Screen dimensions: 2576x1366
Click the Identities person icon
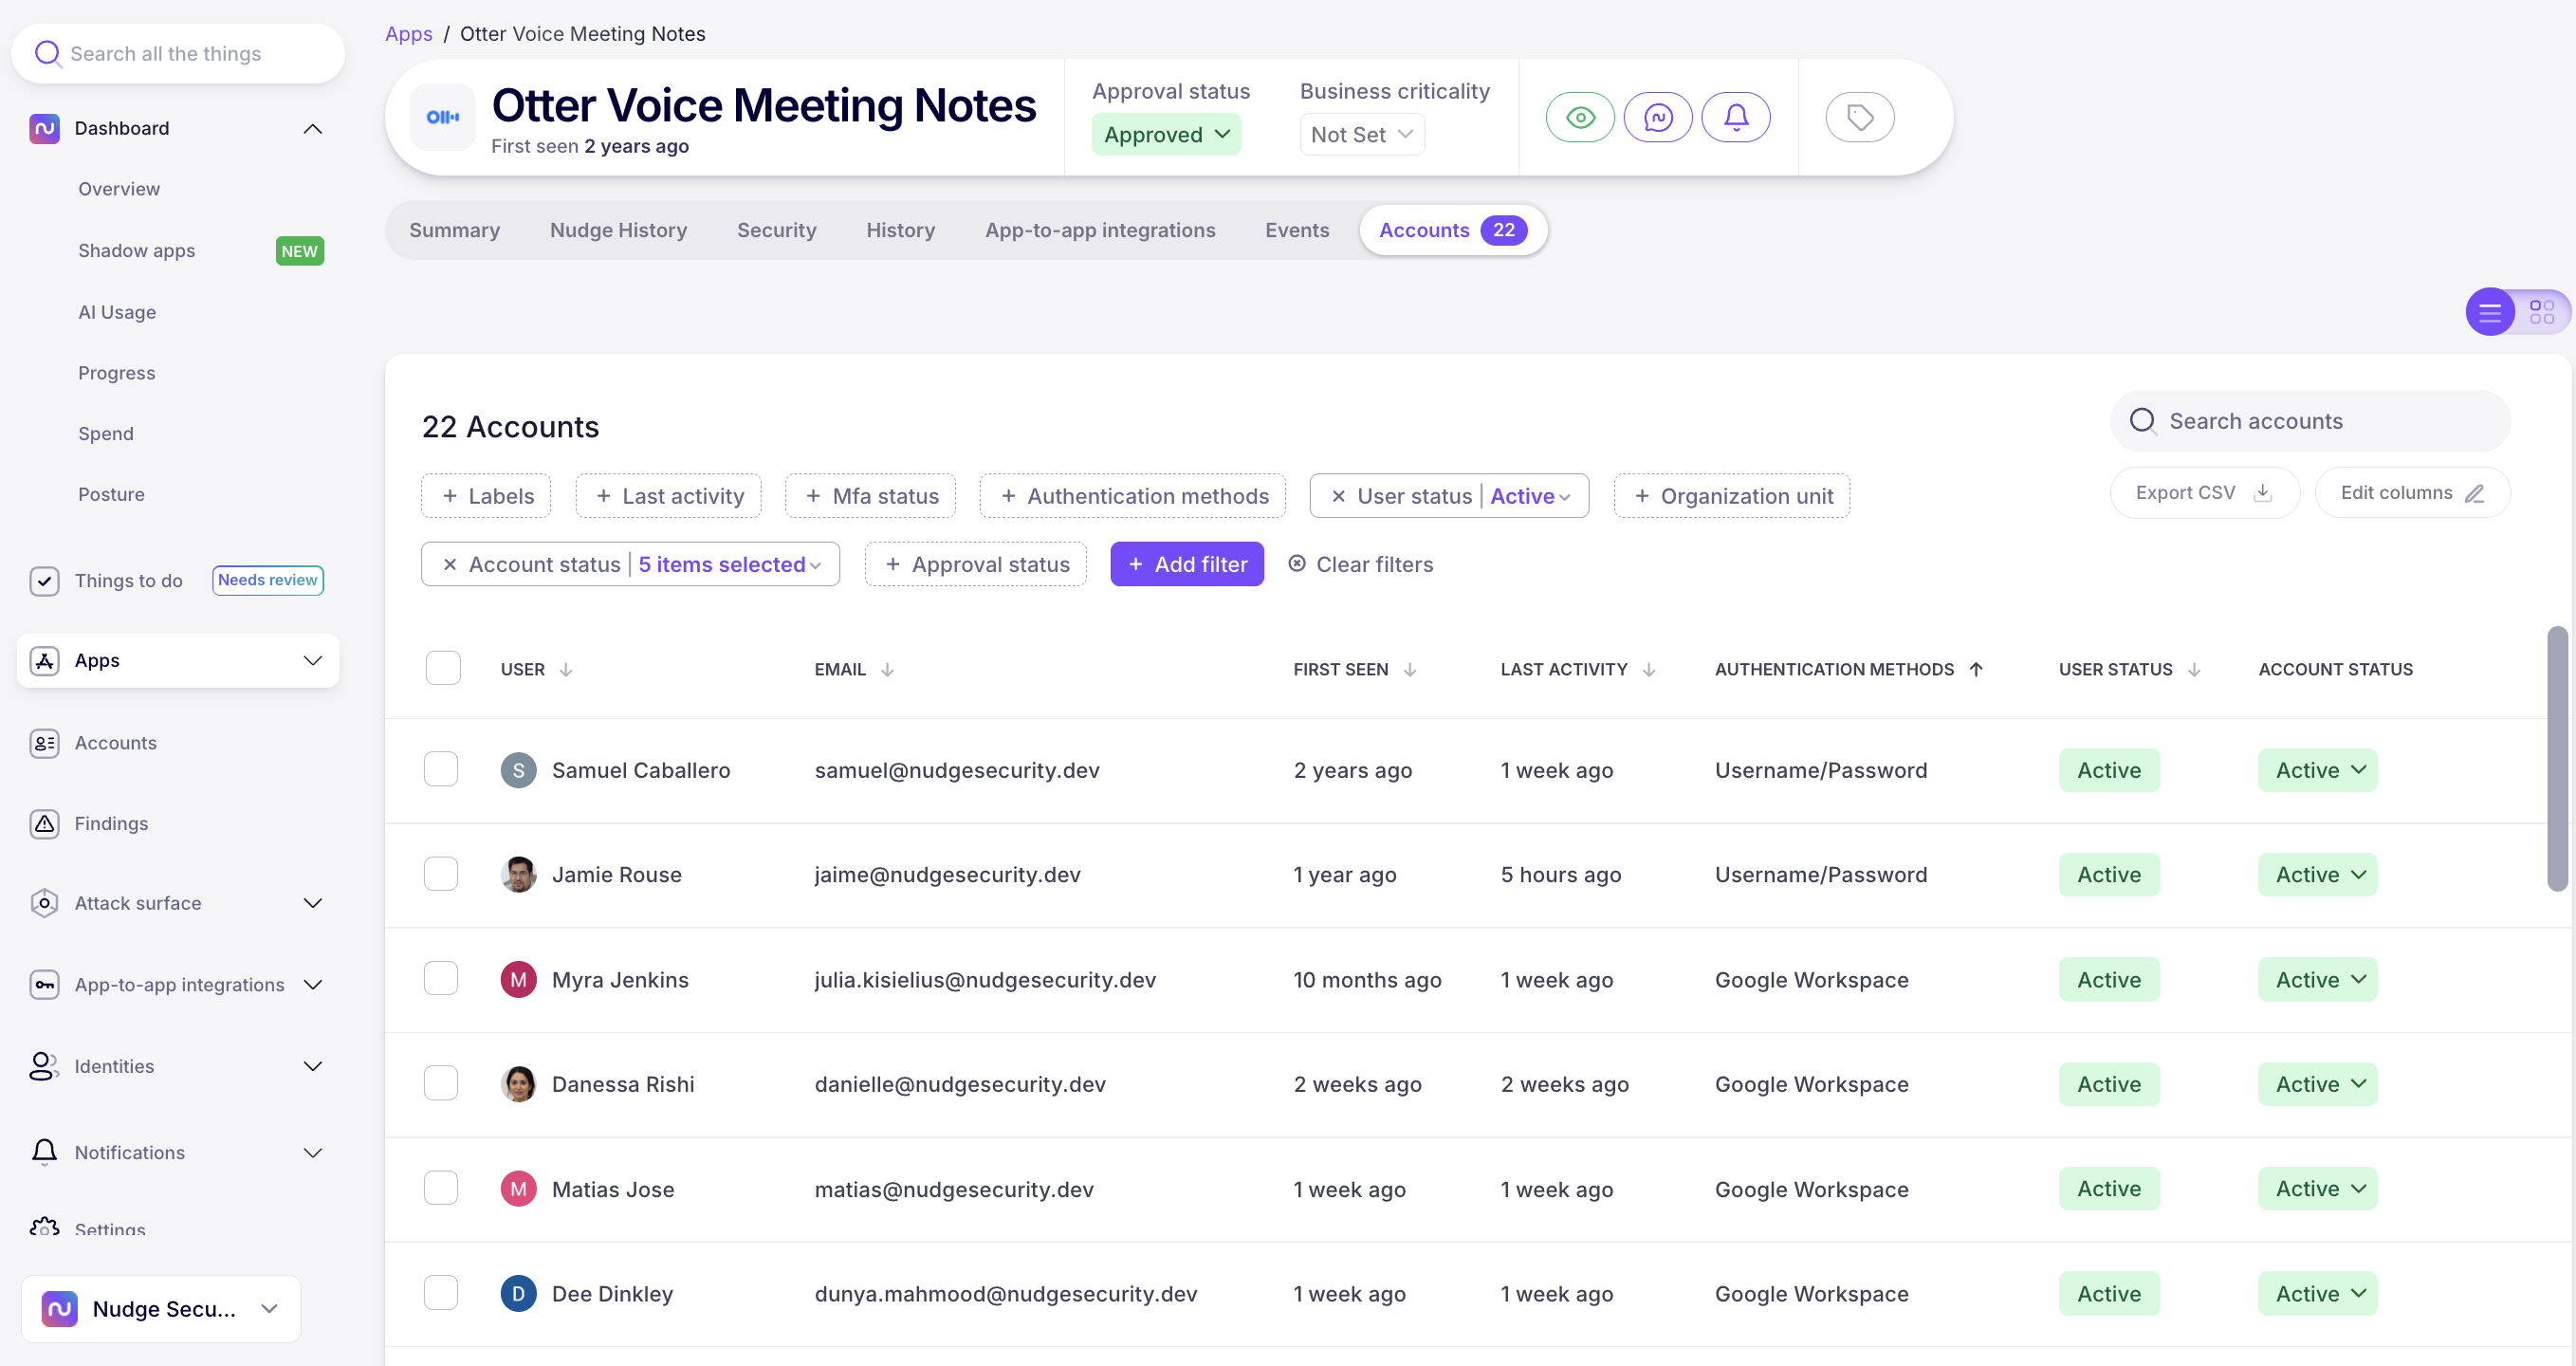(x=43, y=1066)
